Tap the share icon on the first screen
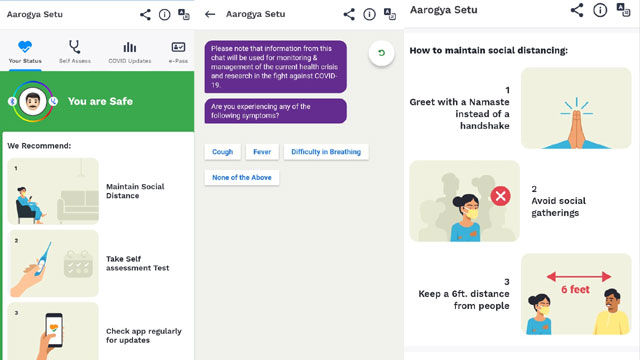This screenshot has height=360, width=640. 145,15
